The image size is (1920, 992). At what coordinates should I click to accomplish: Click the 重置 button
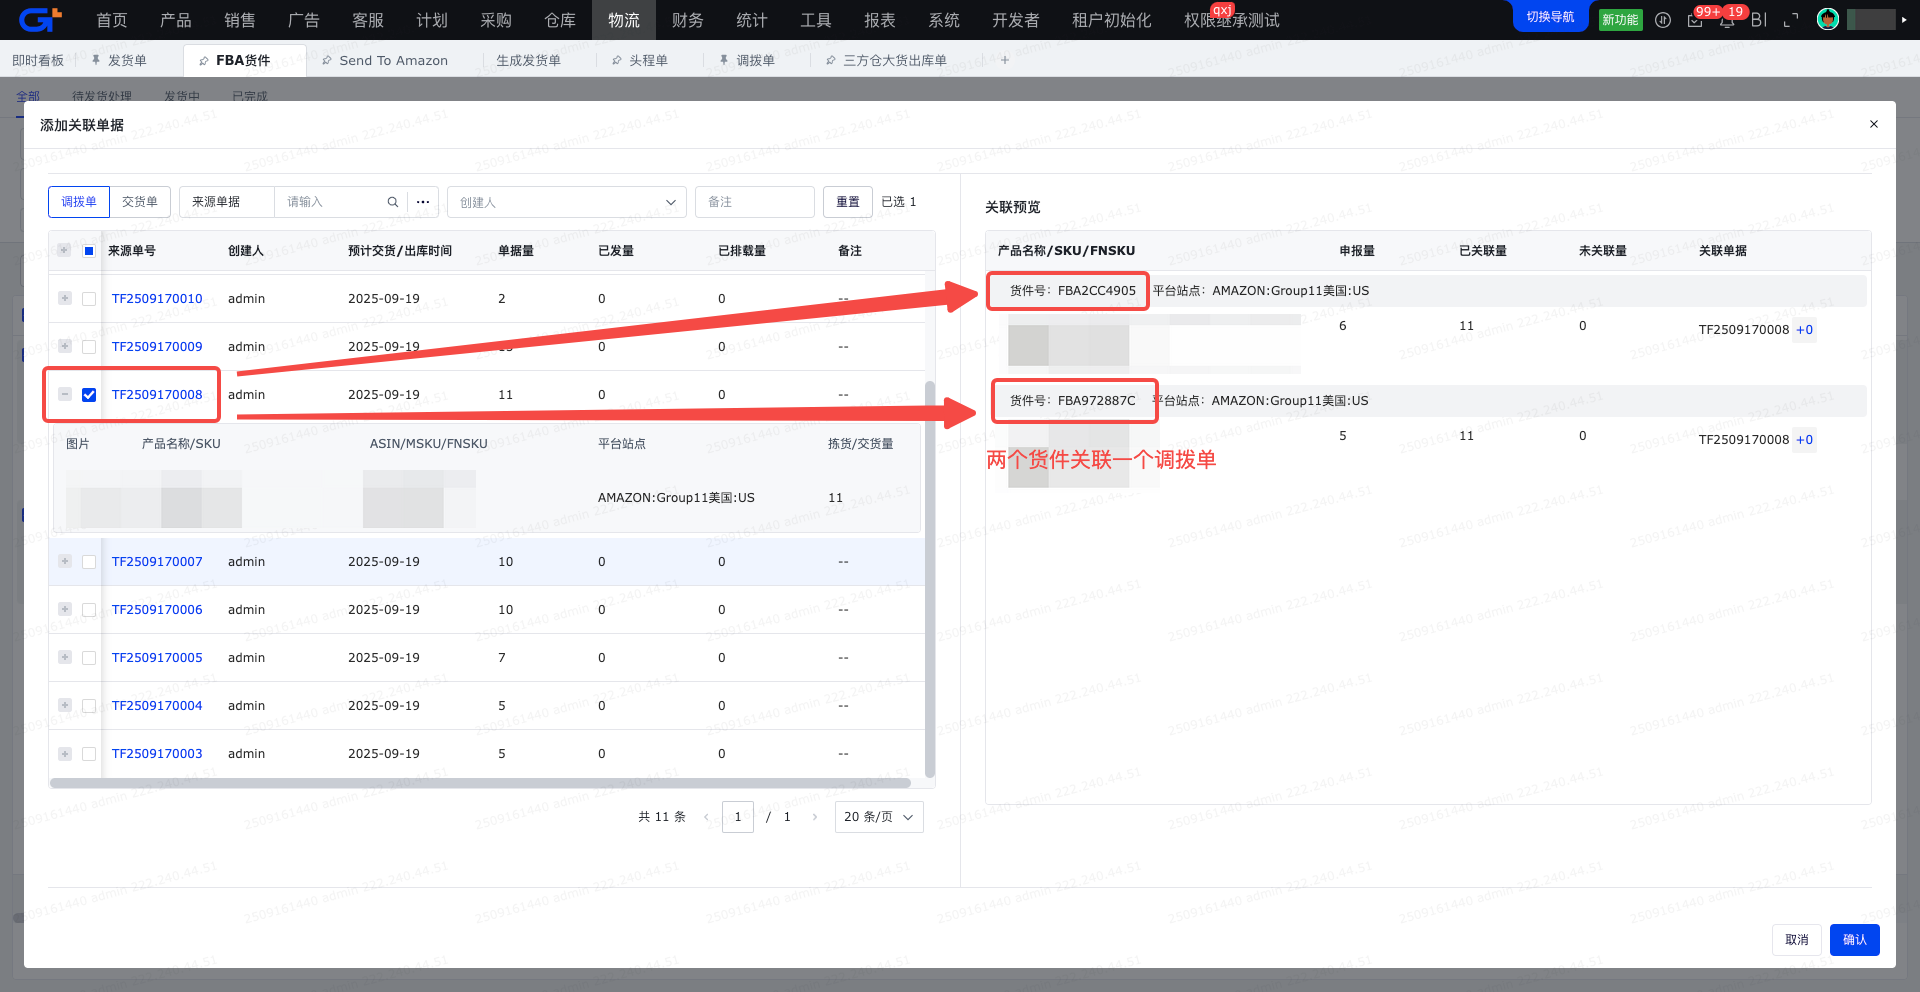[848, 202]
